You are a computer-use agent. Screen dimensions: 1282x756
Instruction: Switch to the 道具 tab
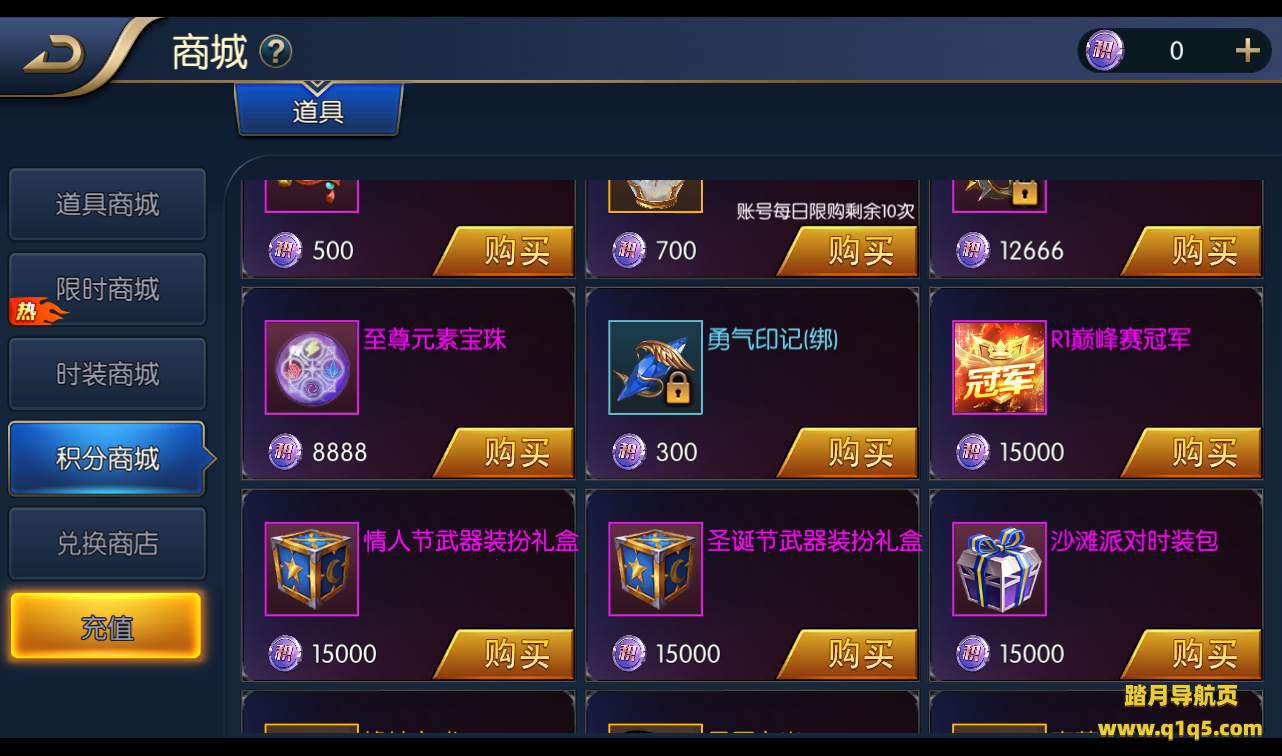[x=319, y=110]
